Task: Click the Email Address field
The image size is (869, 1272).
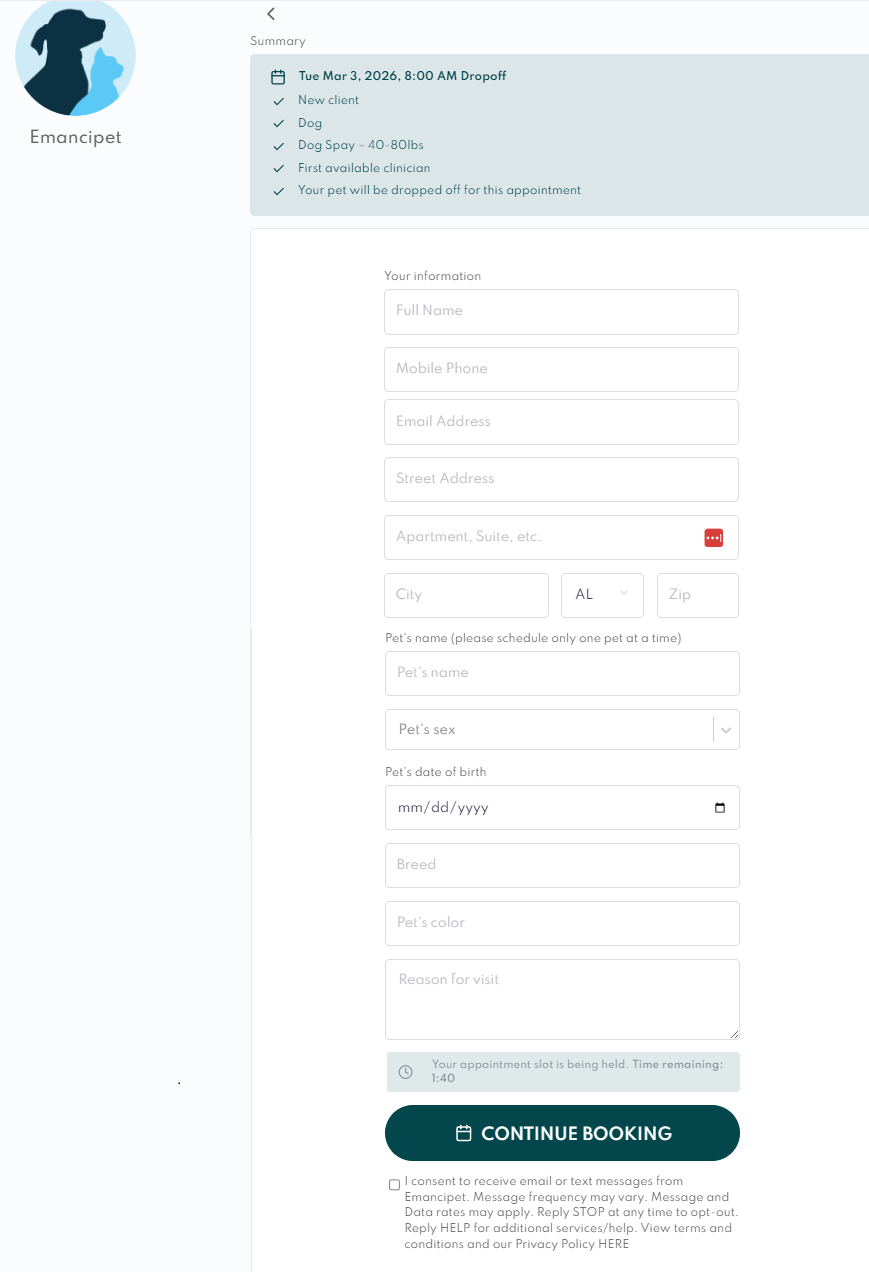Action: click(x=561, y=422)
